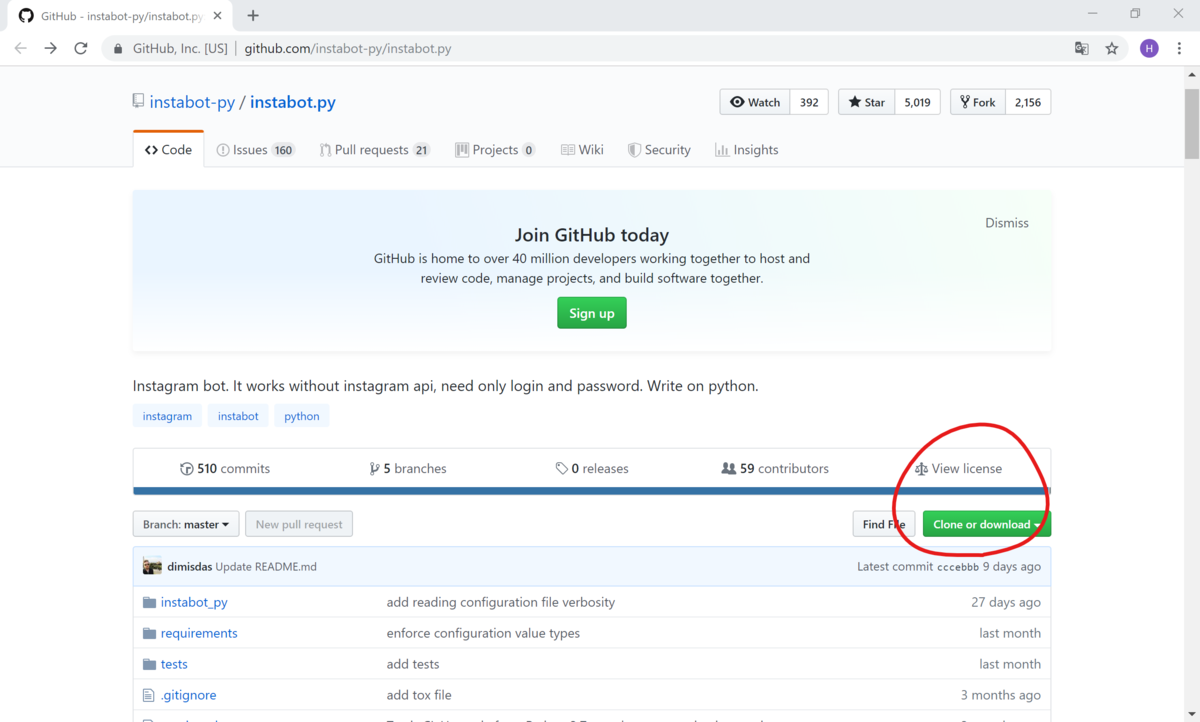Open the 2,156 forks count
Image resolution: width=1200 pixels, height=722 pixels.
point(1028,102)
